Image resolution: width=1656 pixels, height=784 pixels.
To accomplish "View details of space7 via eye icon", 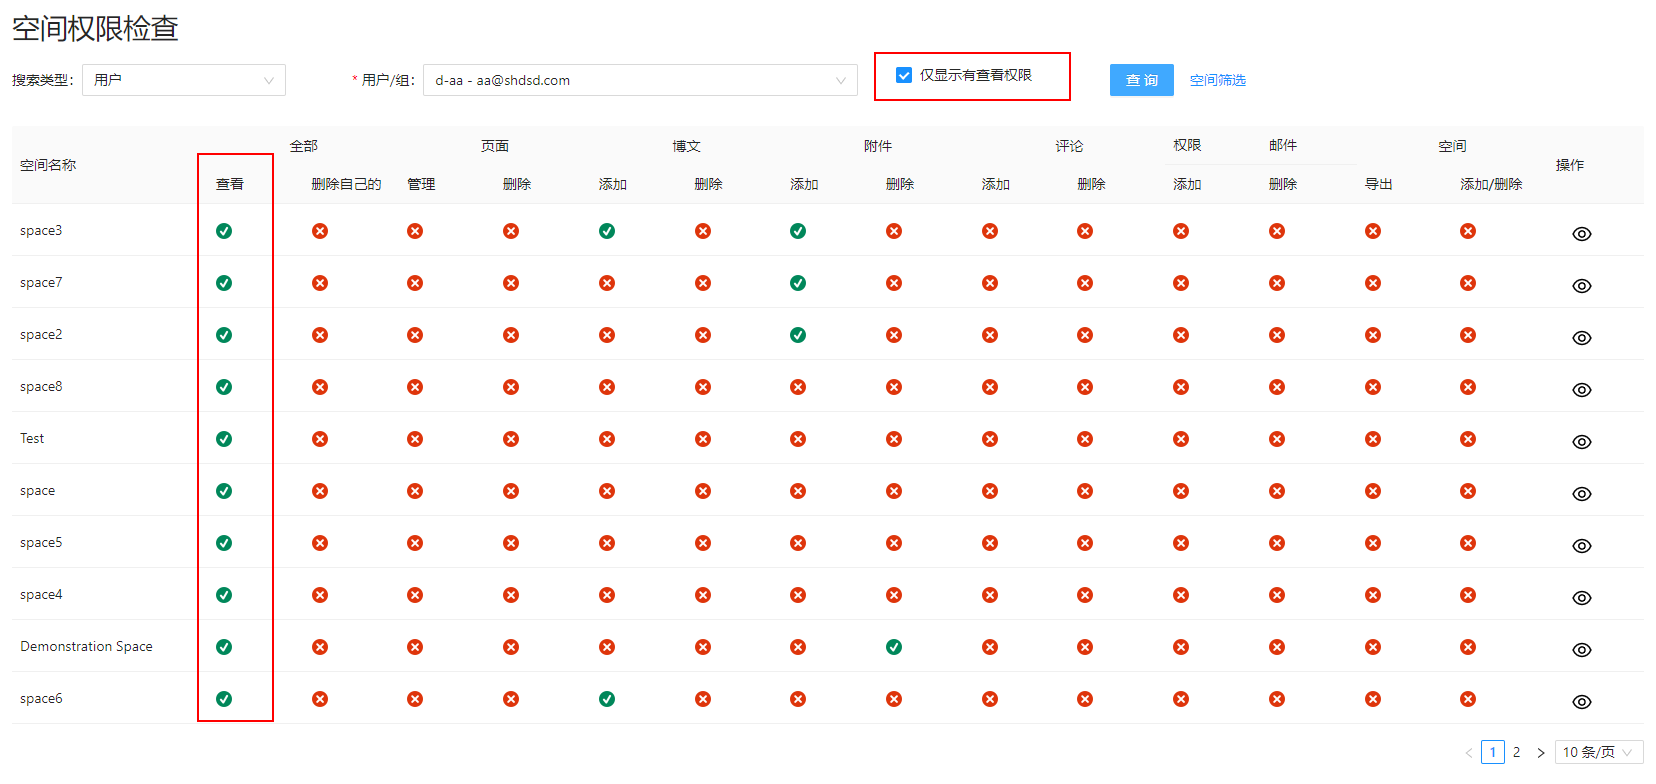I will (1581, 286).
